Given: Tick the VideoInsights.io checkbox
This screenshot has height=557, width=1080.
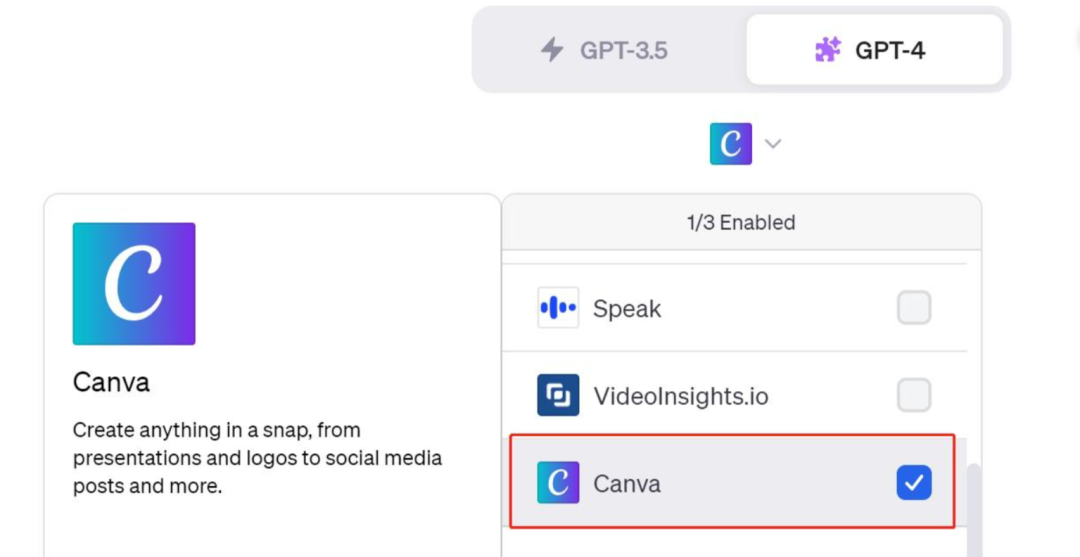Looking at the screenshot, I should click(914, 395).
